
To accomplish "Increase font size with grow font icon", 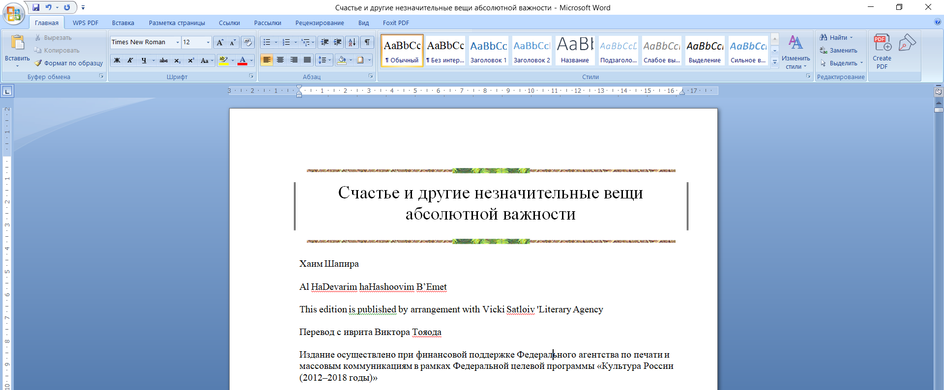I will click(220, 43).
